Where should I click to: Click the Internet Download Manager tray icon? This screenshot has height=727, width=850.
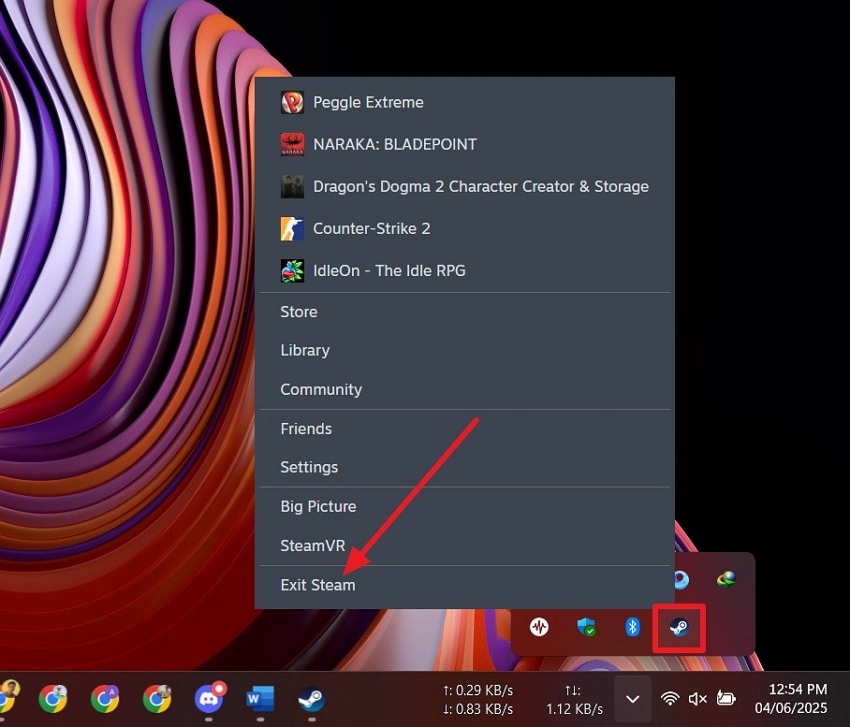726,580
